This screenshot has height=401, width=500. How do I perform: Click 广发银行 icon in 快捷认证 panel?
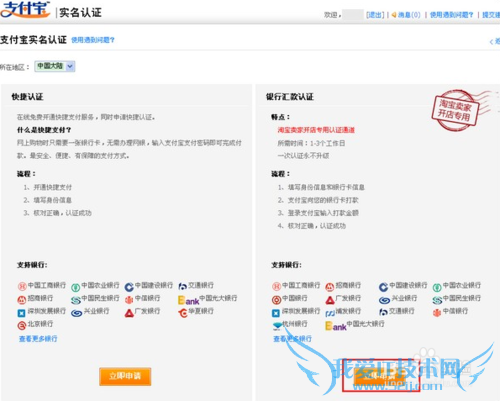(x=129, y=313)
